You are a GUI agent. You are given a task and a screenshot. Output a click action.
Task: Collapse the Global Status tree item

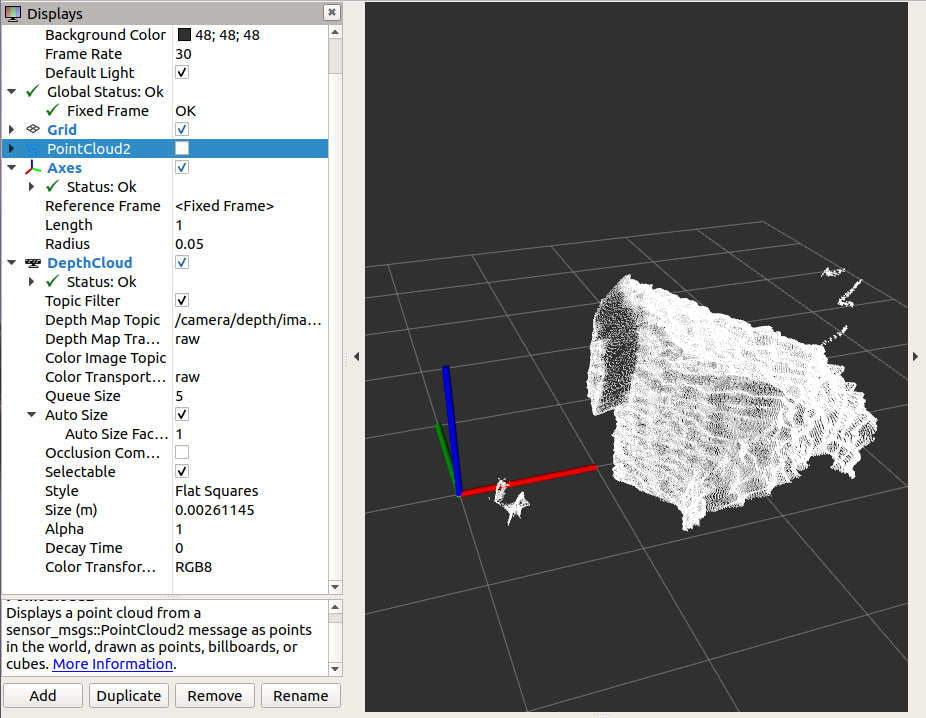pyautogui.click(x=12, y=92)
